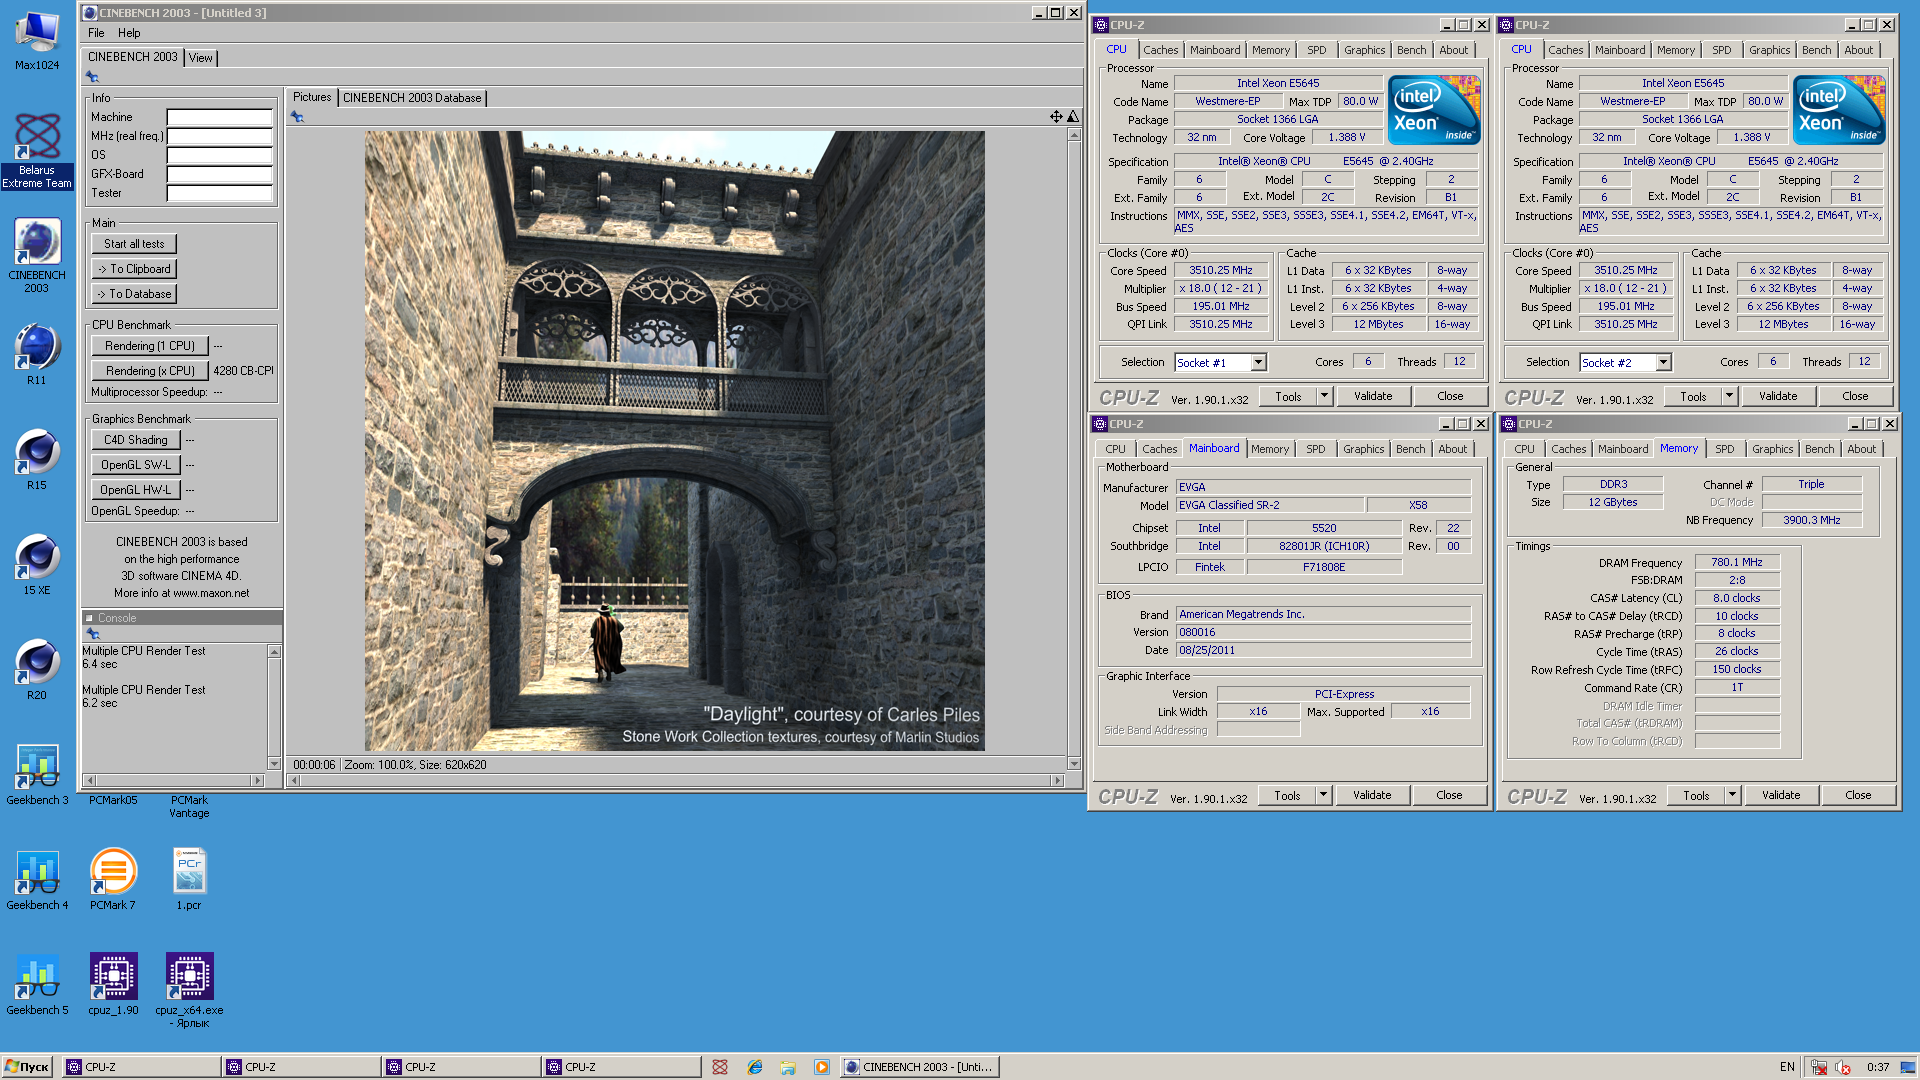Expand Tools arrow in CPU-Z Socket #1 window
The width and height of the screenshot is (1920, 1080).
coord(1324,396)
